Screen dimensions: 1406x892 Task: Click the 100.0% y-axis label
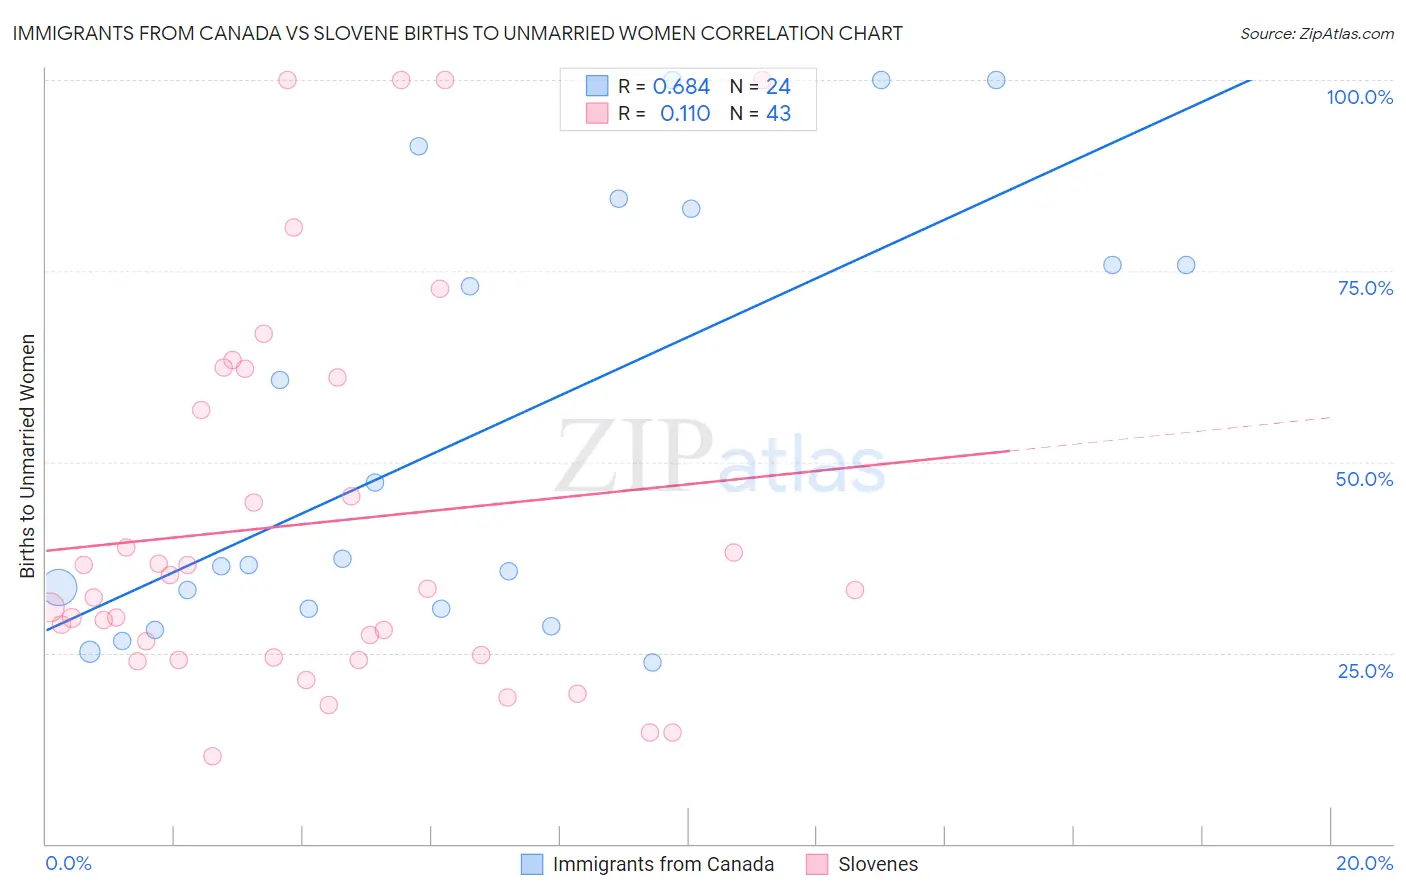point(1359,97)
